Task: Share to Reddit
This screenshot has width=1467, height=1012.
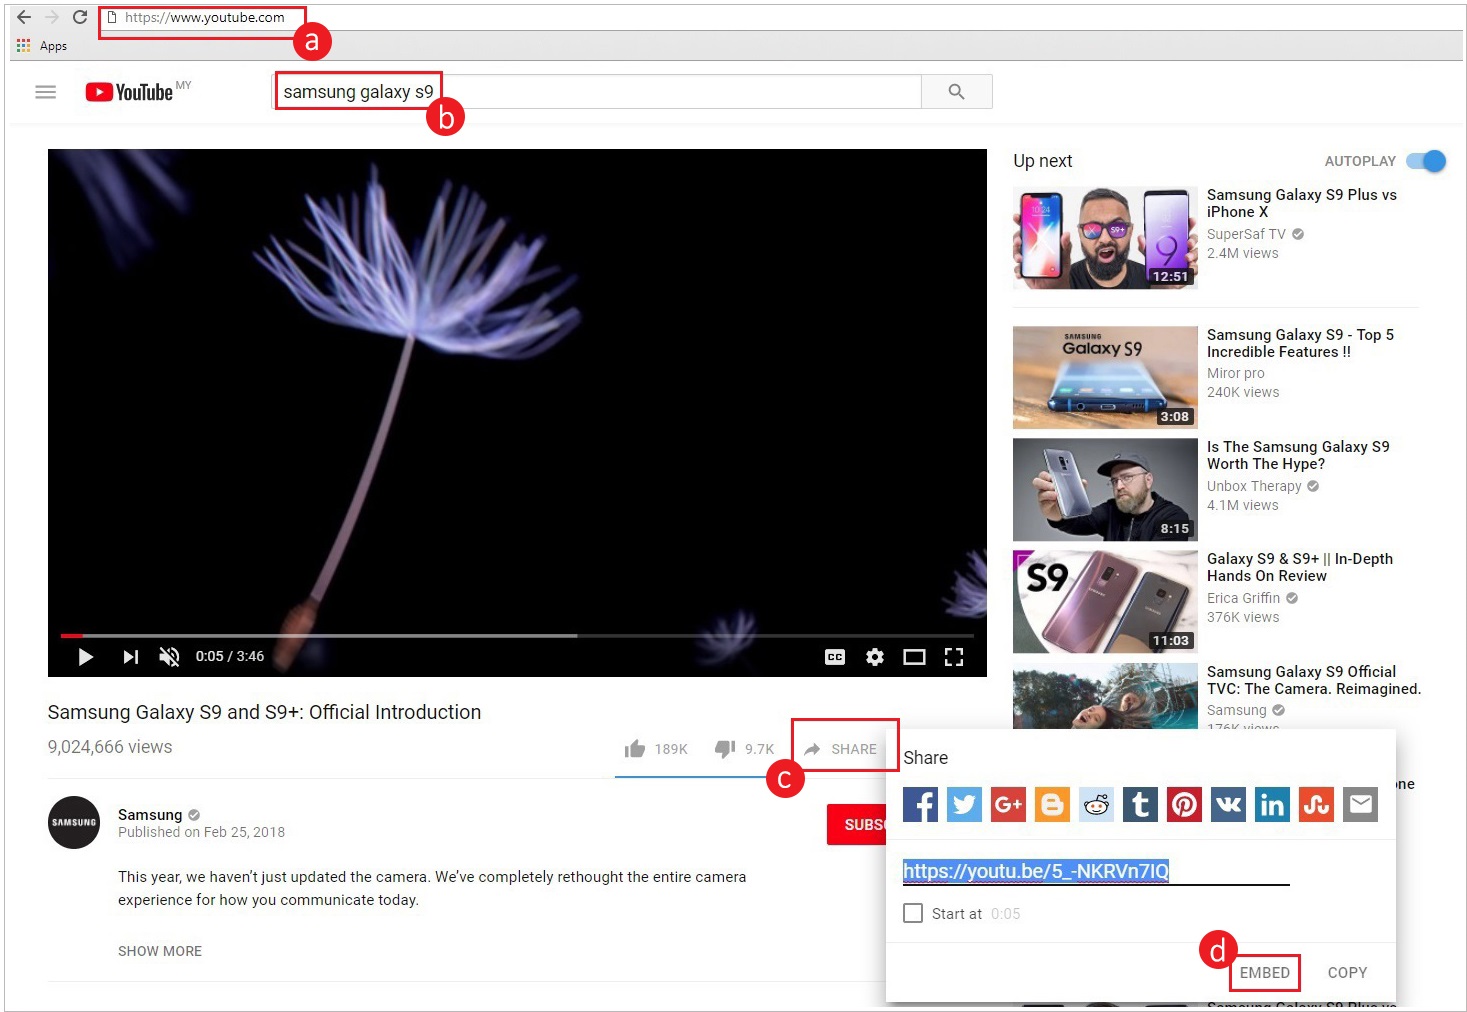Action: (x=1096, y=804)
